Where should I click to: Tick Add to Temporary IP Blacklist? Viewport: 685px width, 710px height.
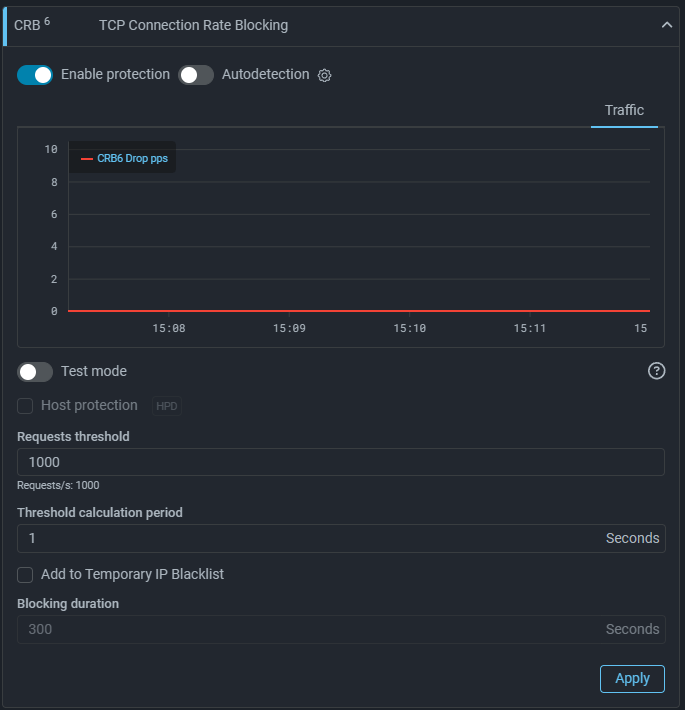(26, 575)
